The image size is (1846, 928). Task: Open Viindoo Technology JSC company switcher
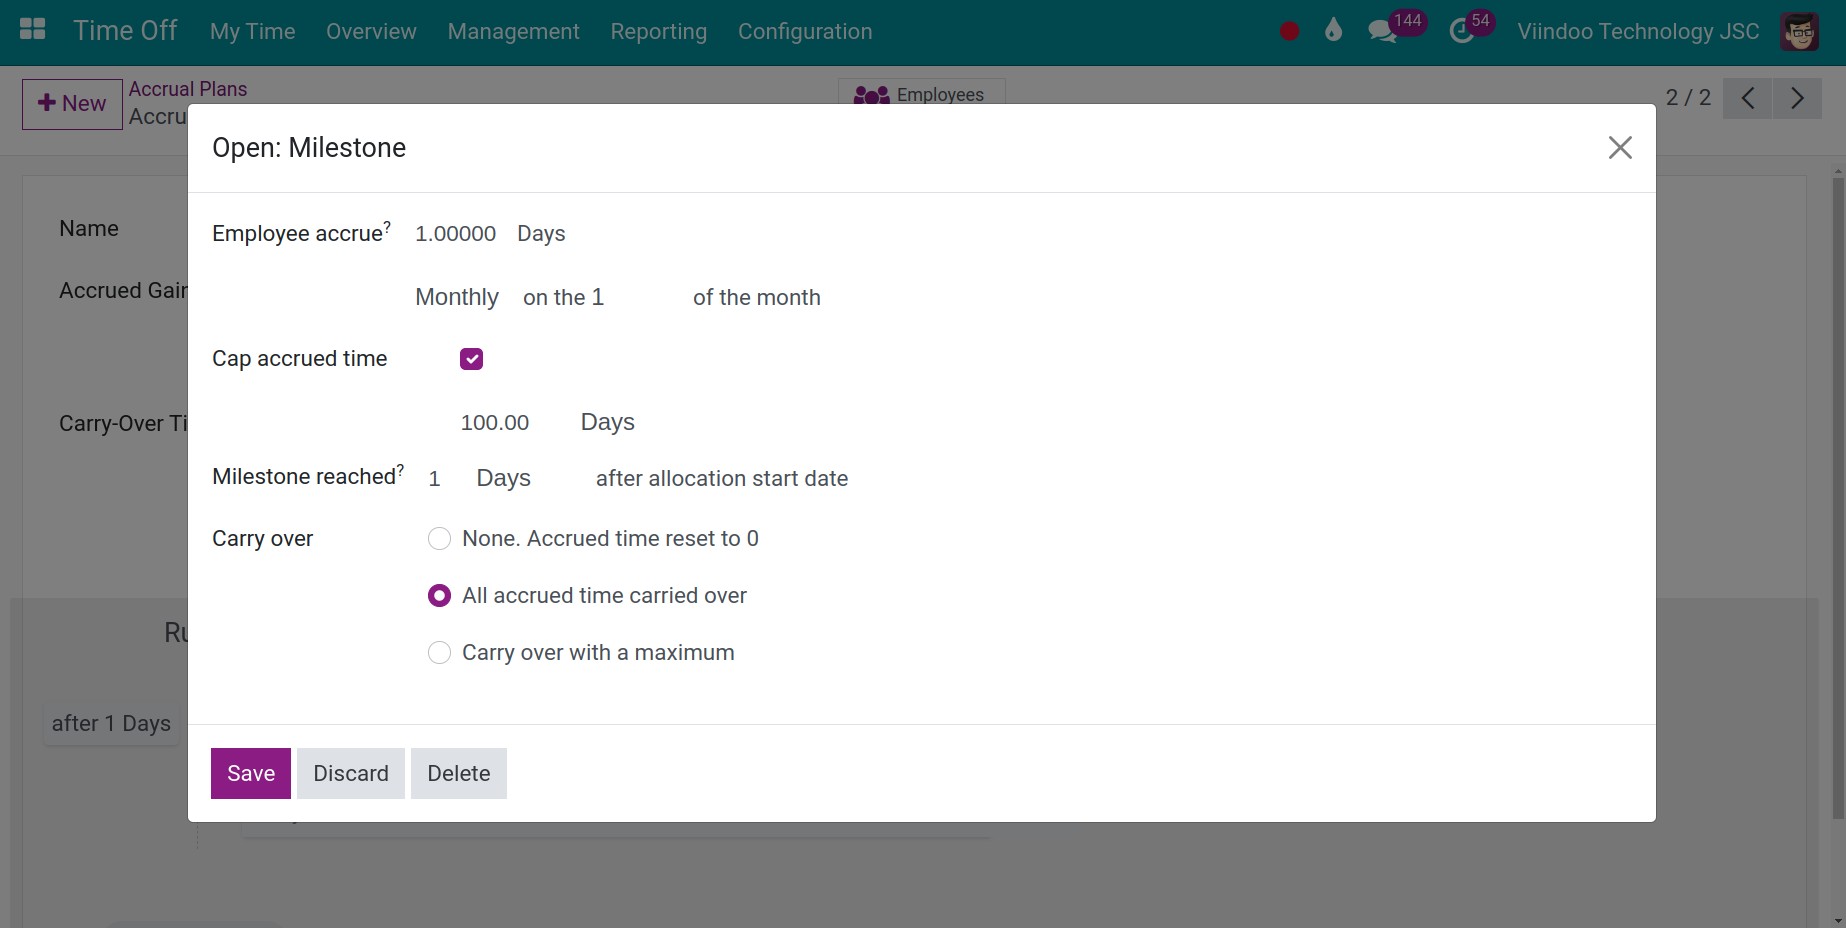[1638, 31]
